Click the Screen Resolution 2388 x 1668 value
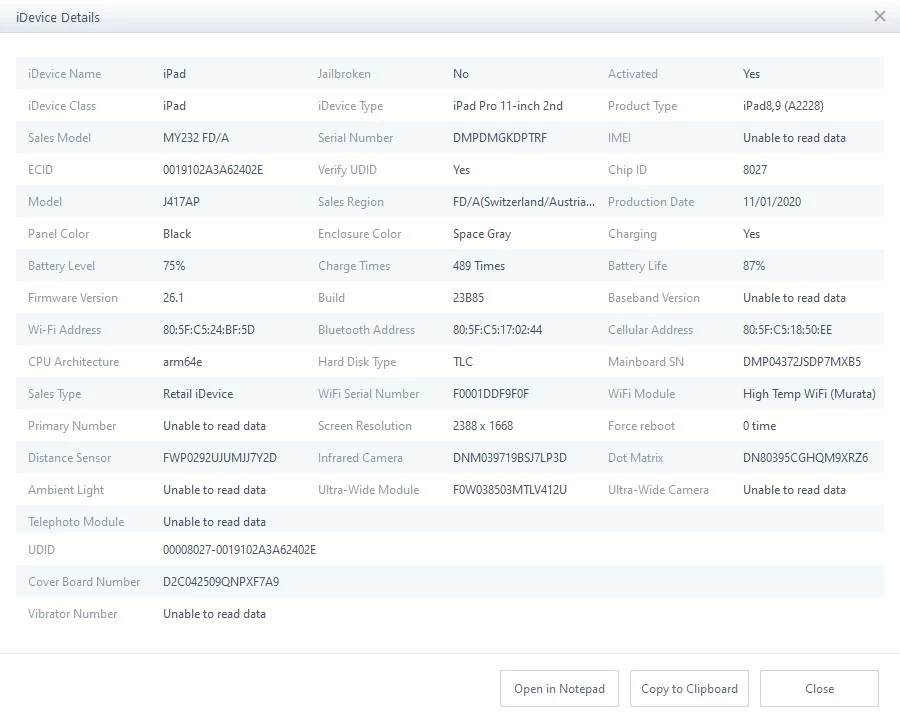 (x=483, y=426)
